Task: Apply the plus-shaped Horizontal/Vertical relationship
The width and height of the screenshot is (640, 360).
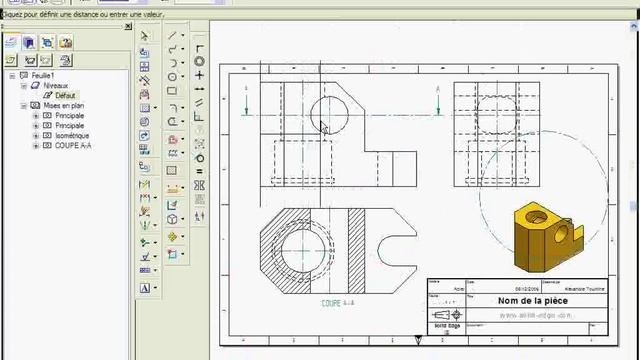Action: coord(199,75)
